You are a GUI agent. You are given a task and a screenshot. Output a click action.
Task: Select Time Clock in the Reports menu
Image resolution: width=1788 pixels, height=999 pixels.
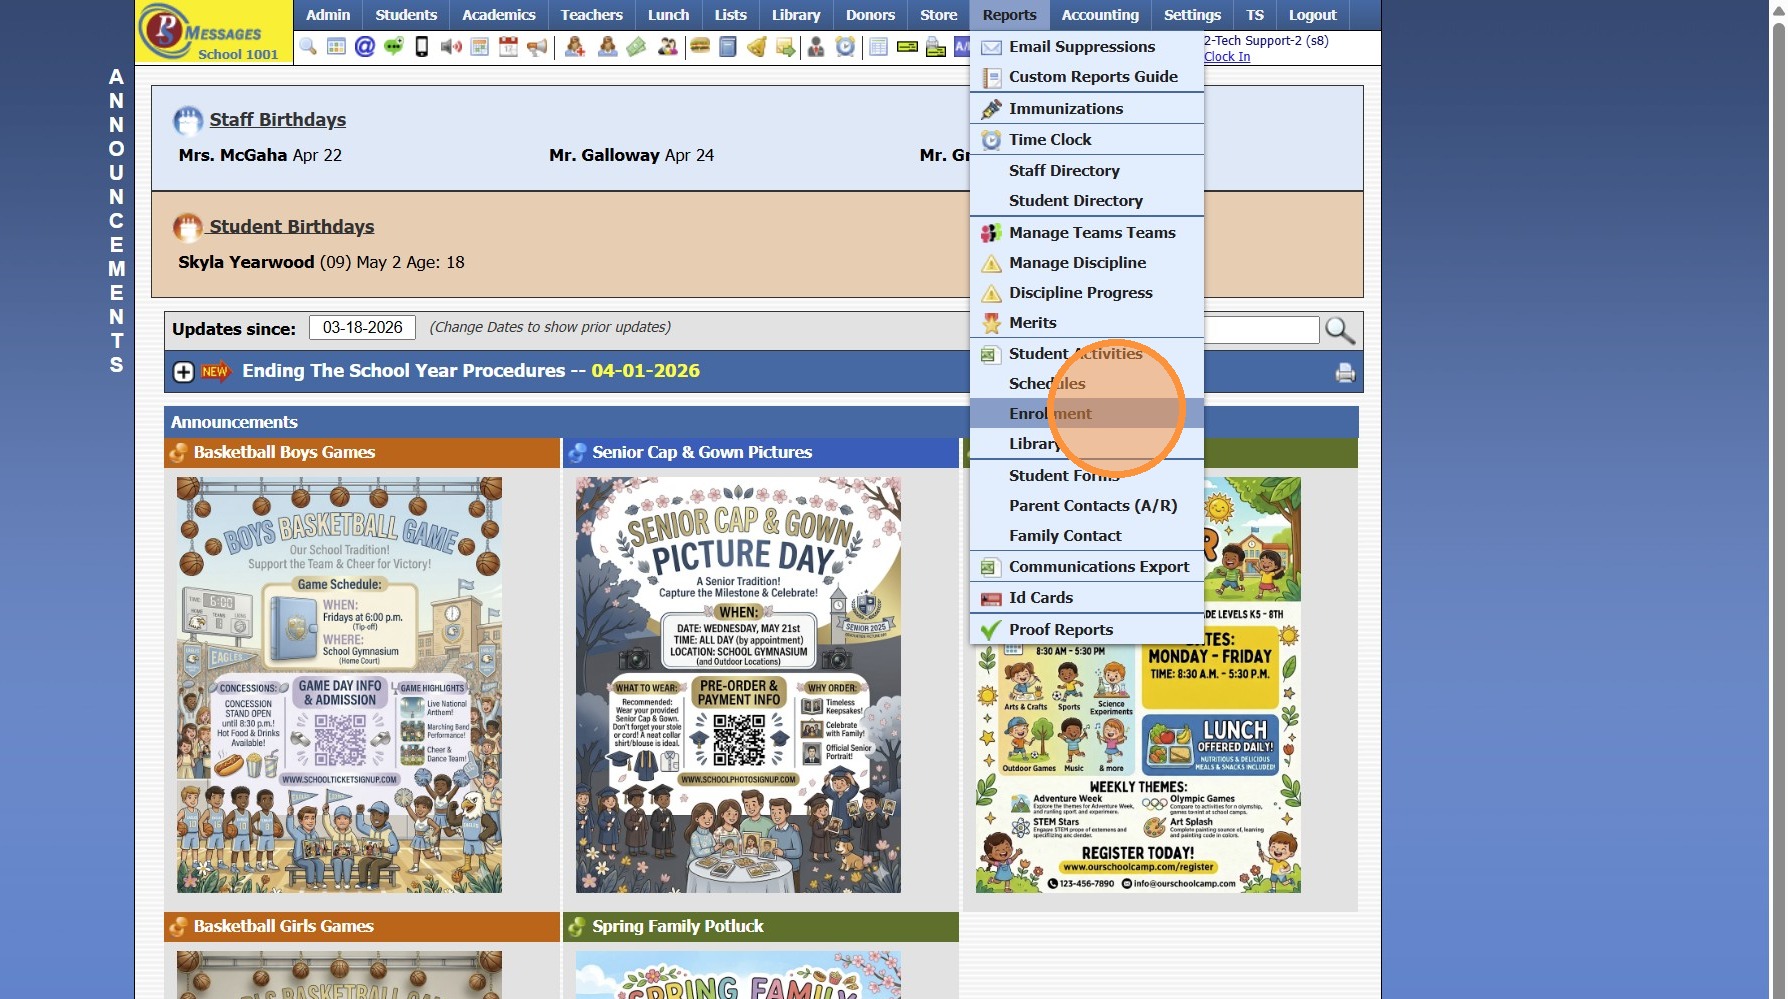coord(1087,140)
